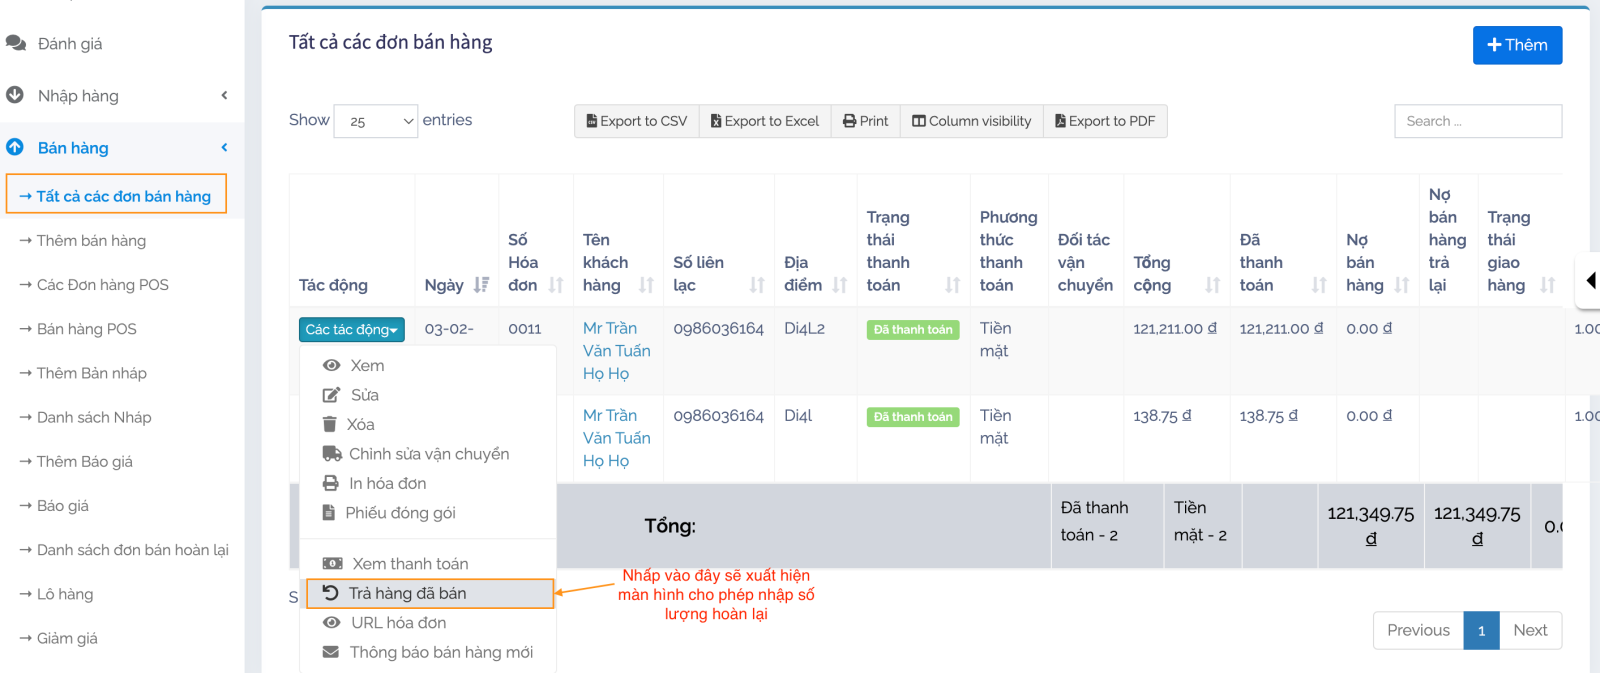The image size is (1600, 673).
Task: Click the Search input field
Action: coord(1477,121)
